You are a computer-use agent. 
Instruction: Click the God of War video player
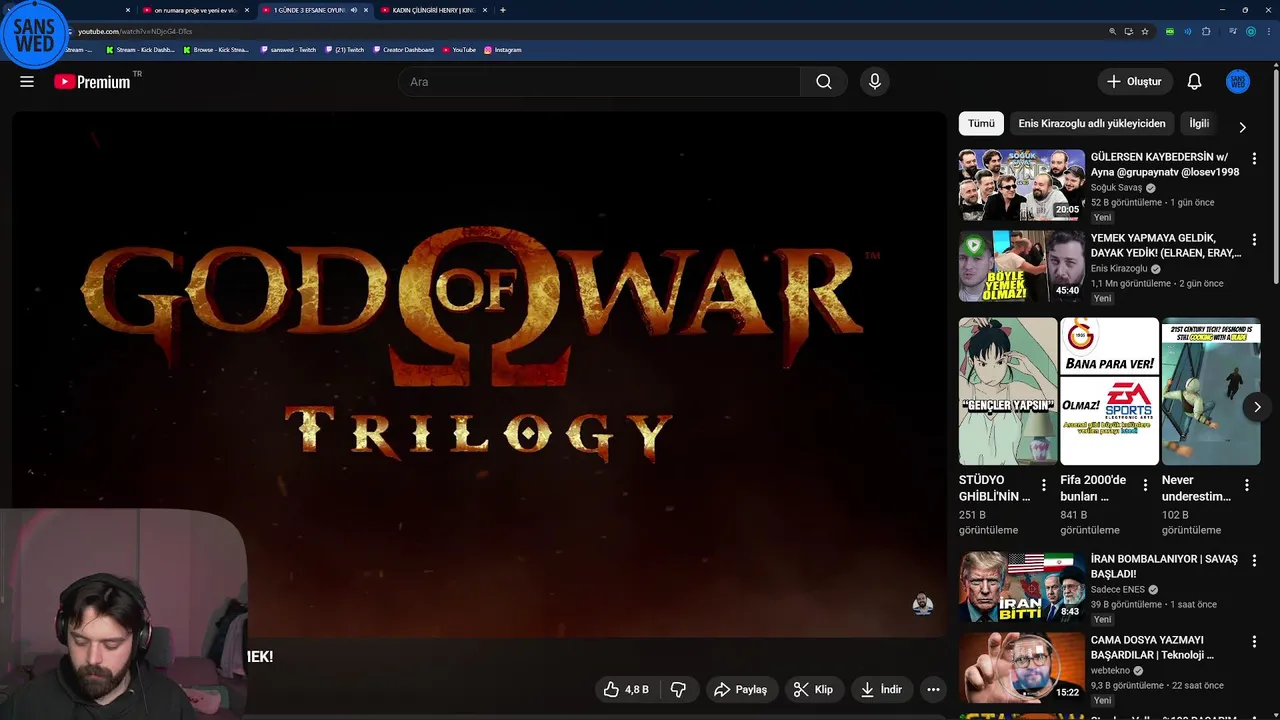[479, 375]
